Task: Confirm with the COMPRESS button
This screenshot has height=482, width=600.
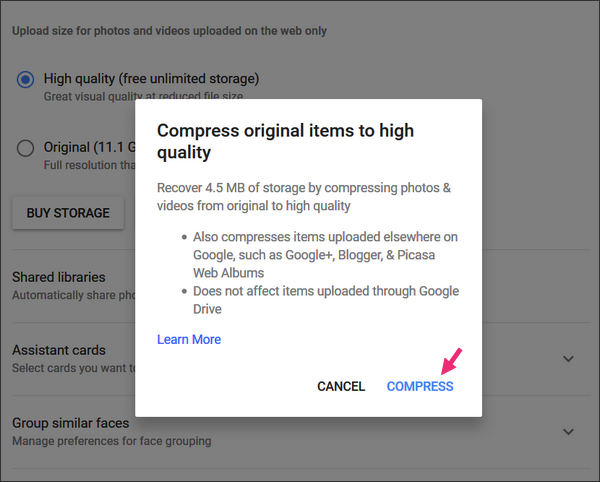Action: [420, 386]
